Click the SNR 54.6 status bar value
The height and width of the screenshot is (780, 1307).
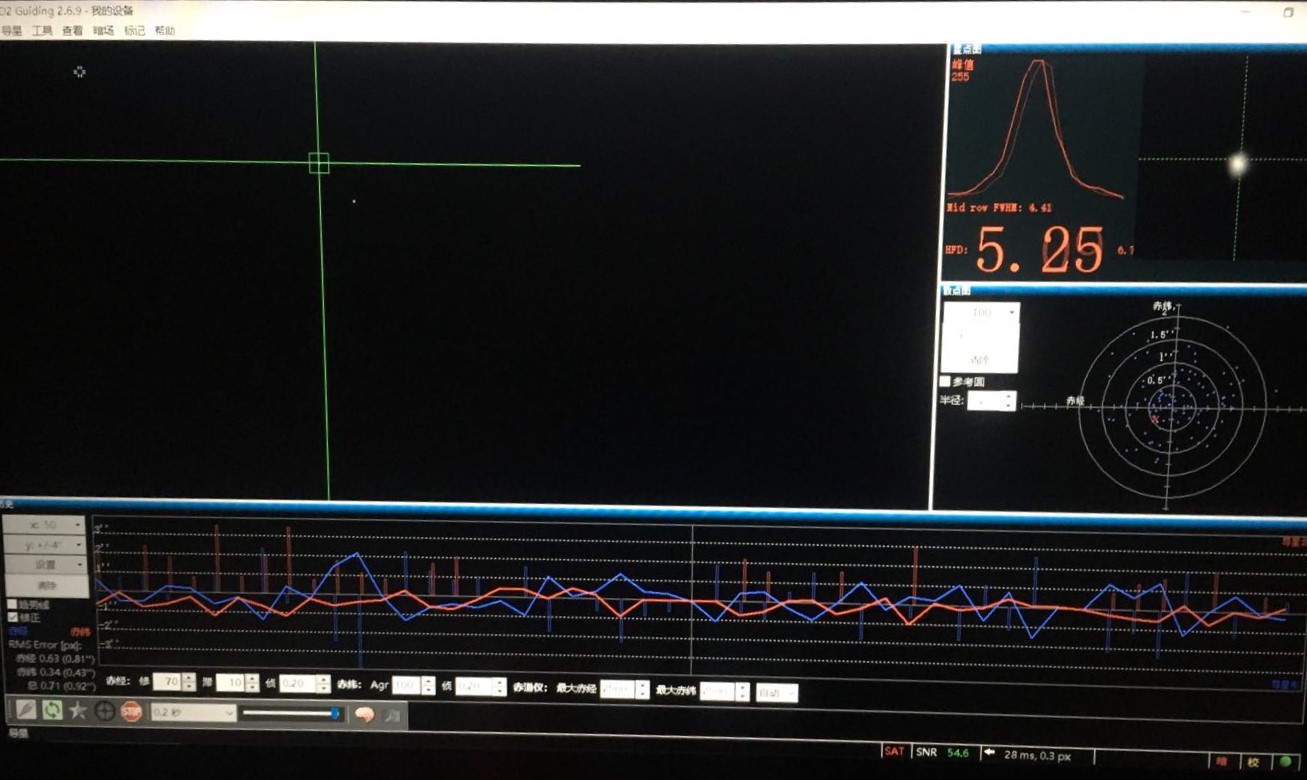pyautogui.click(x=942, y=752)
